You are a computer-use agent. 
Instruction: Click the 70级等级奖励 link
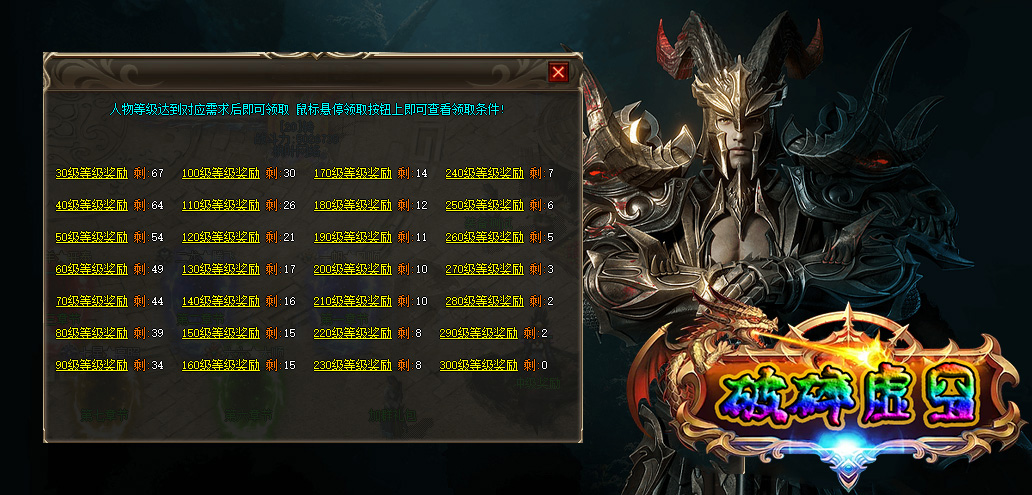coord(91,301)
